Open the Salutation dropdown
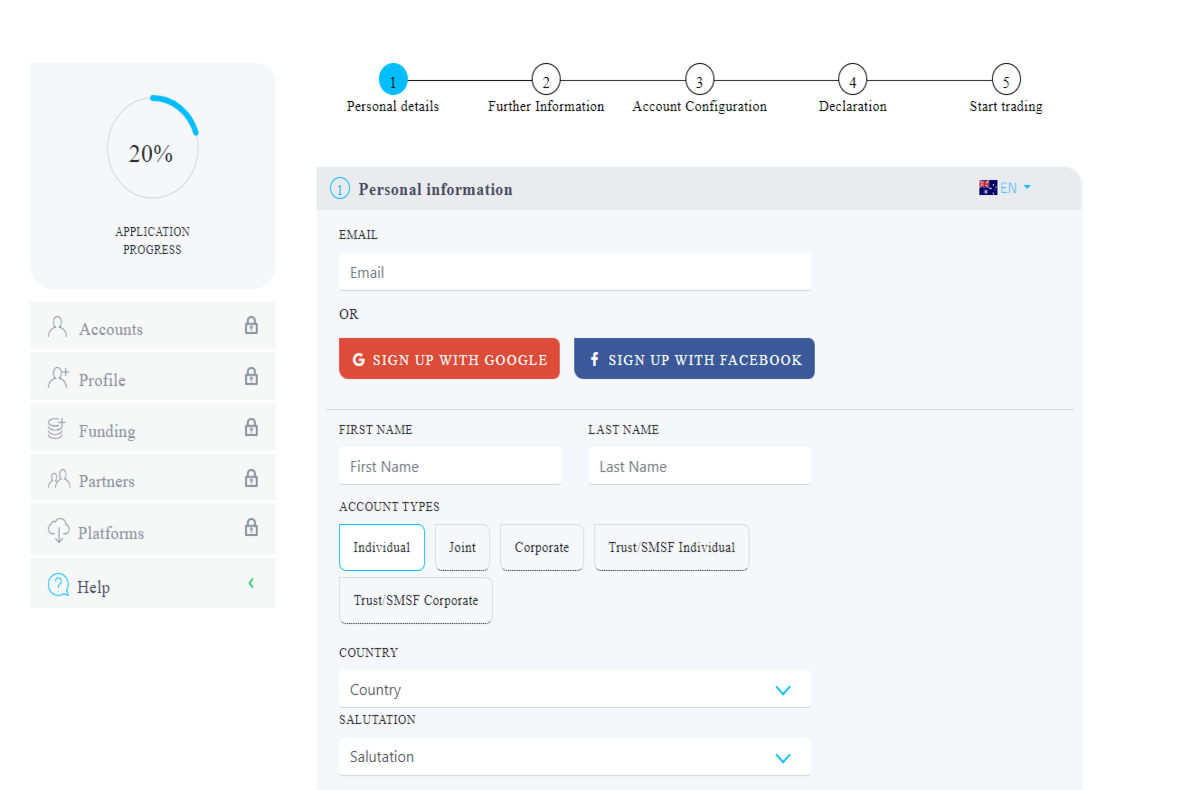Screen dimensions: 1200x790 [575, 757]
